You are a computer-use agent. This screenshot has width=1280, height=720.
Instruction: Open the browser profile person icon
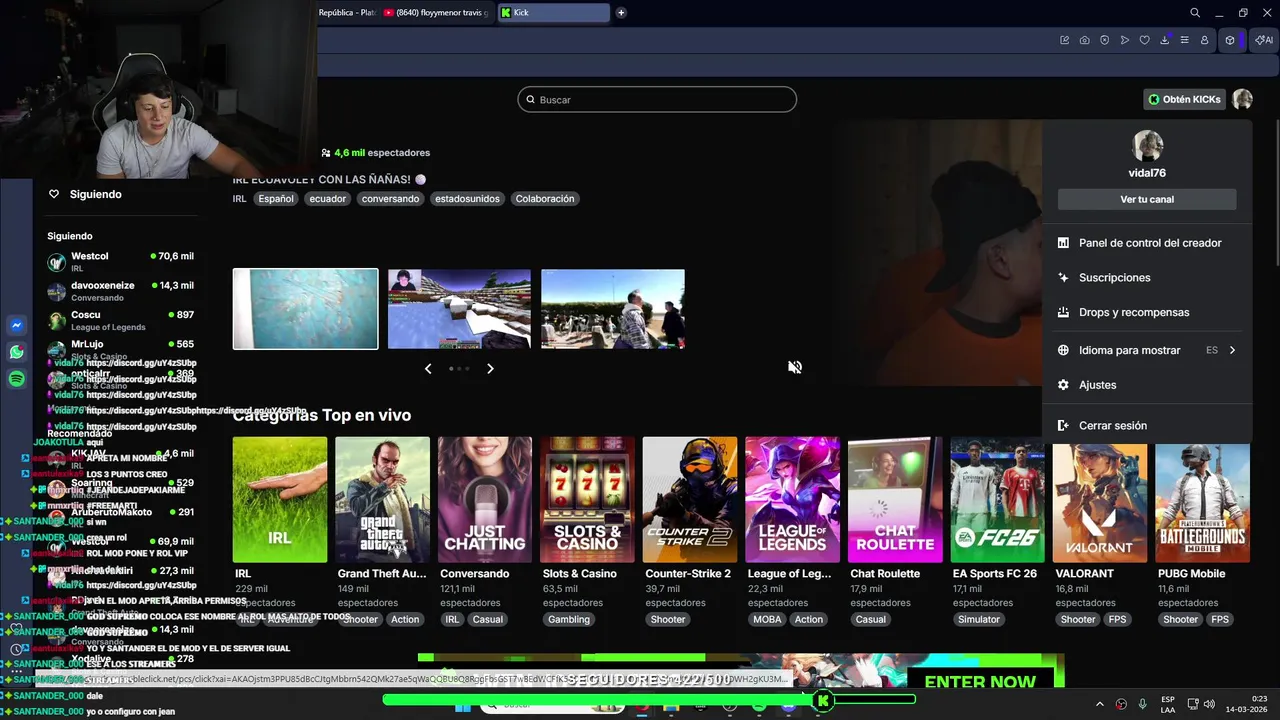(x=1205, y=40)
